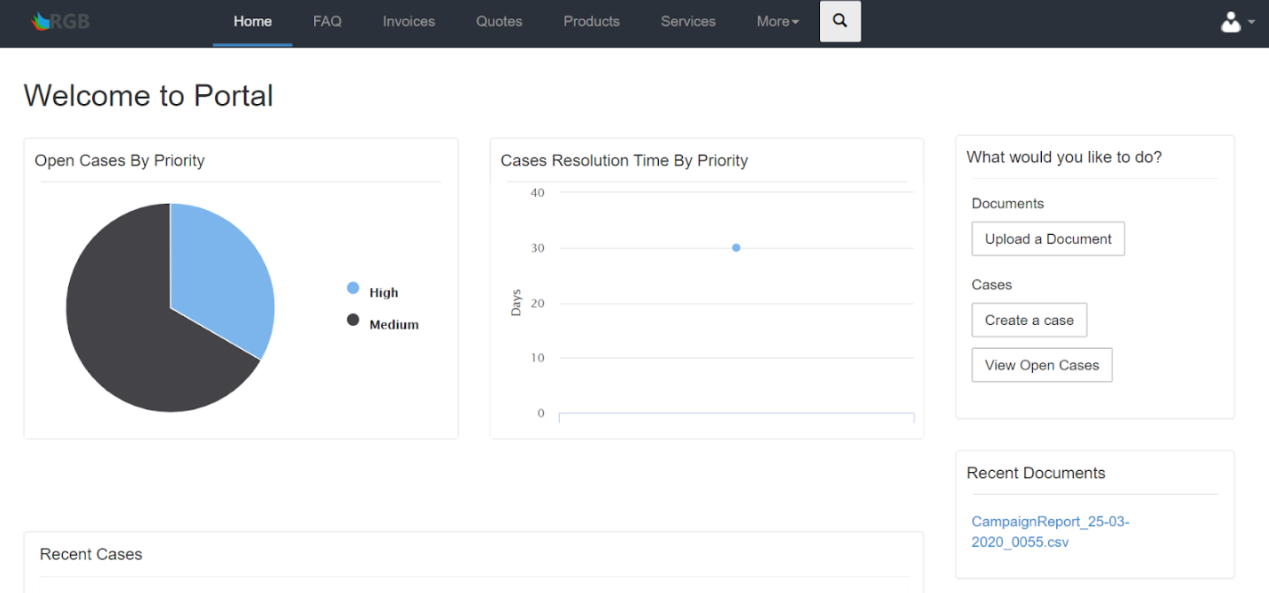1269x593 pixels.
Task: Go to the Home tab
Action: pos(253,22)
